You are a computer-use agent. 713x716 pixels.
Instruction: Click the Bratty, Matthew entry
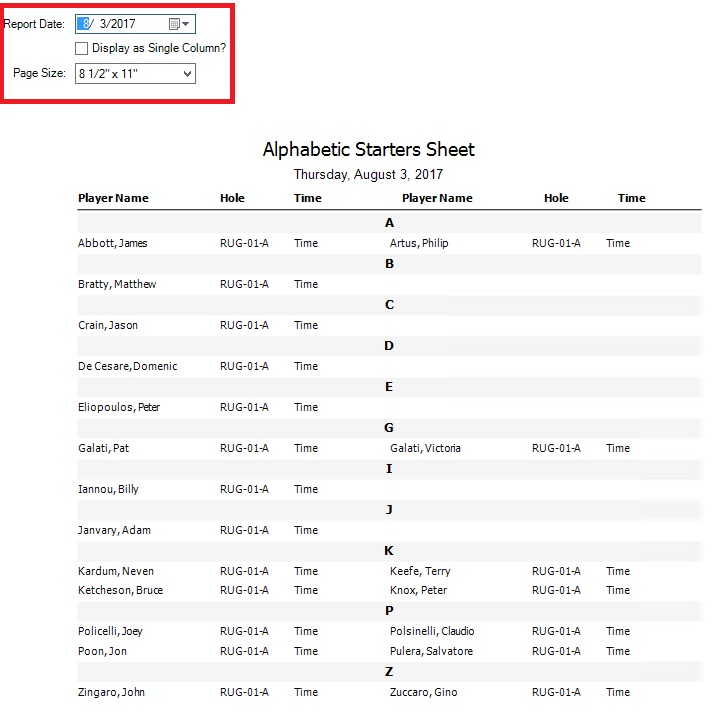coord(117,284)
